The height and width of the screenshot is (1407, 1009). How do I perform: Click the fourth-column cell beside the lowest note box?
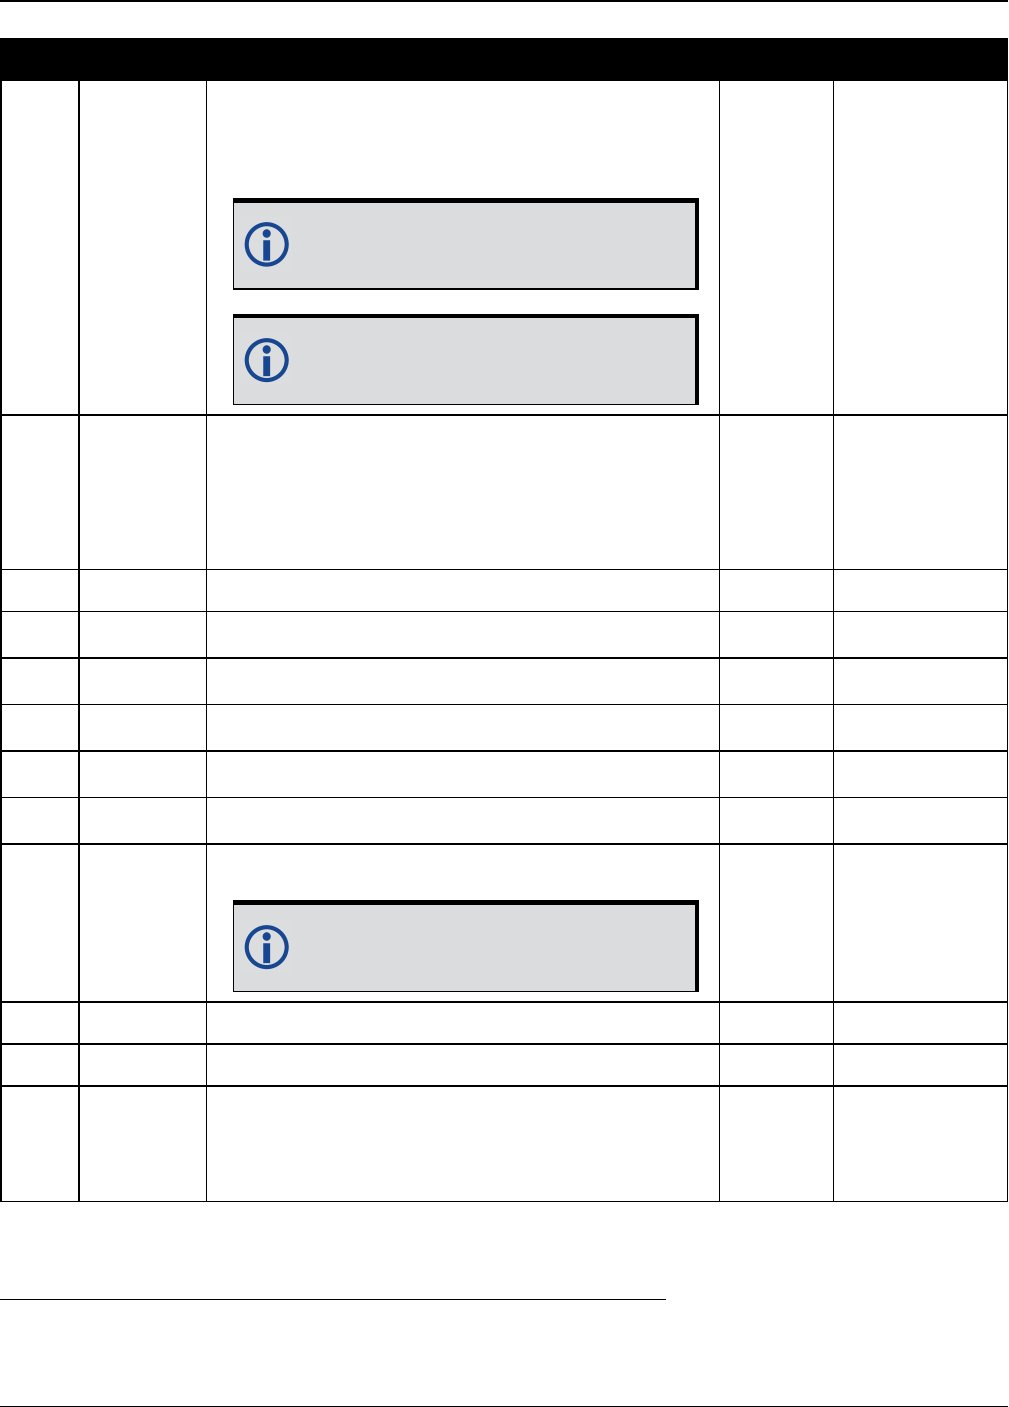[776, 923]
